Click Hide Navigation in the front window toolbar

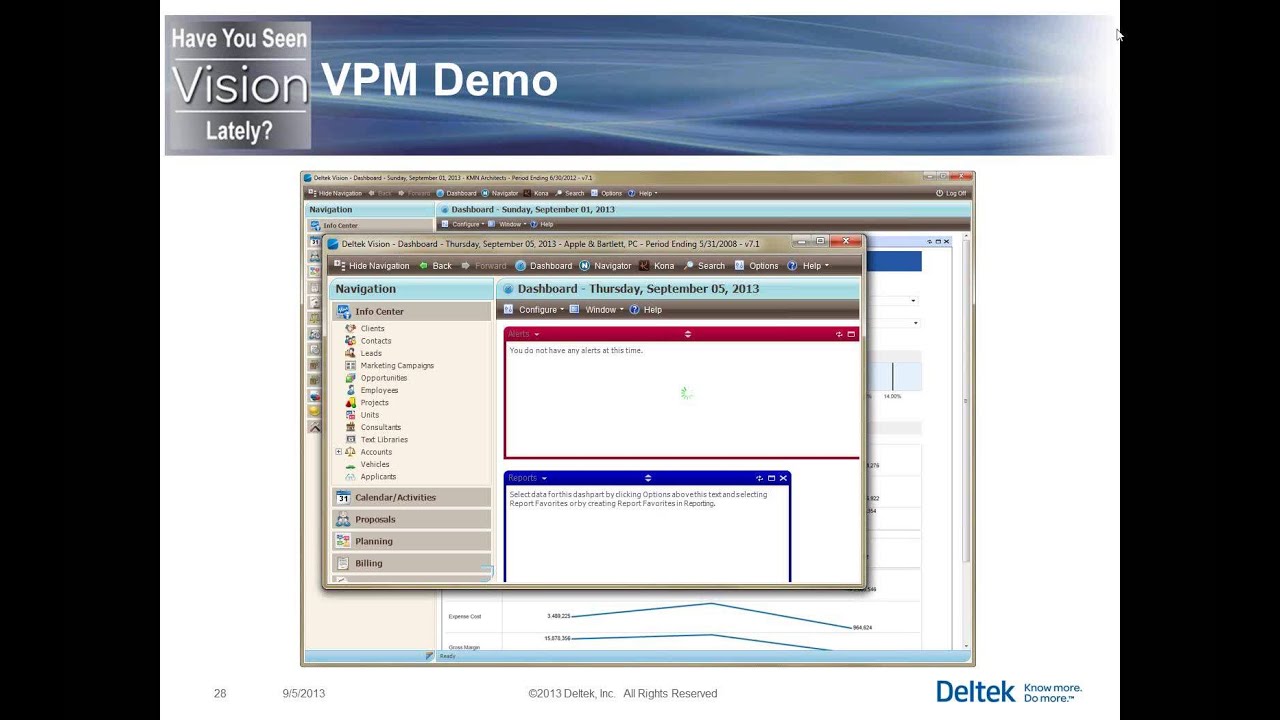coord(372,266)
